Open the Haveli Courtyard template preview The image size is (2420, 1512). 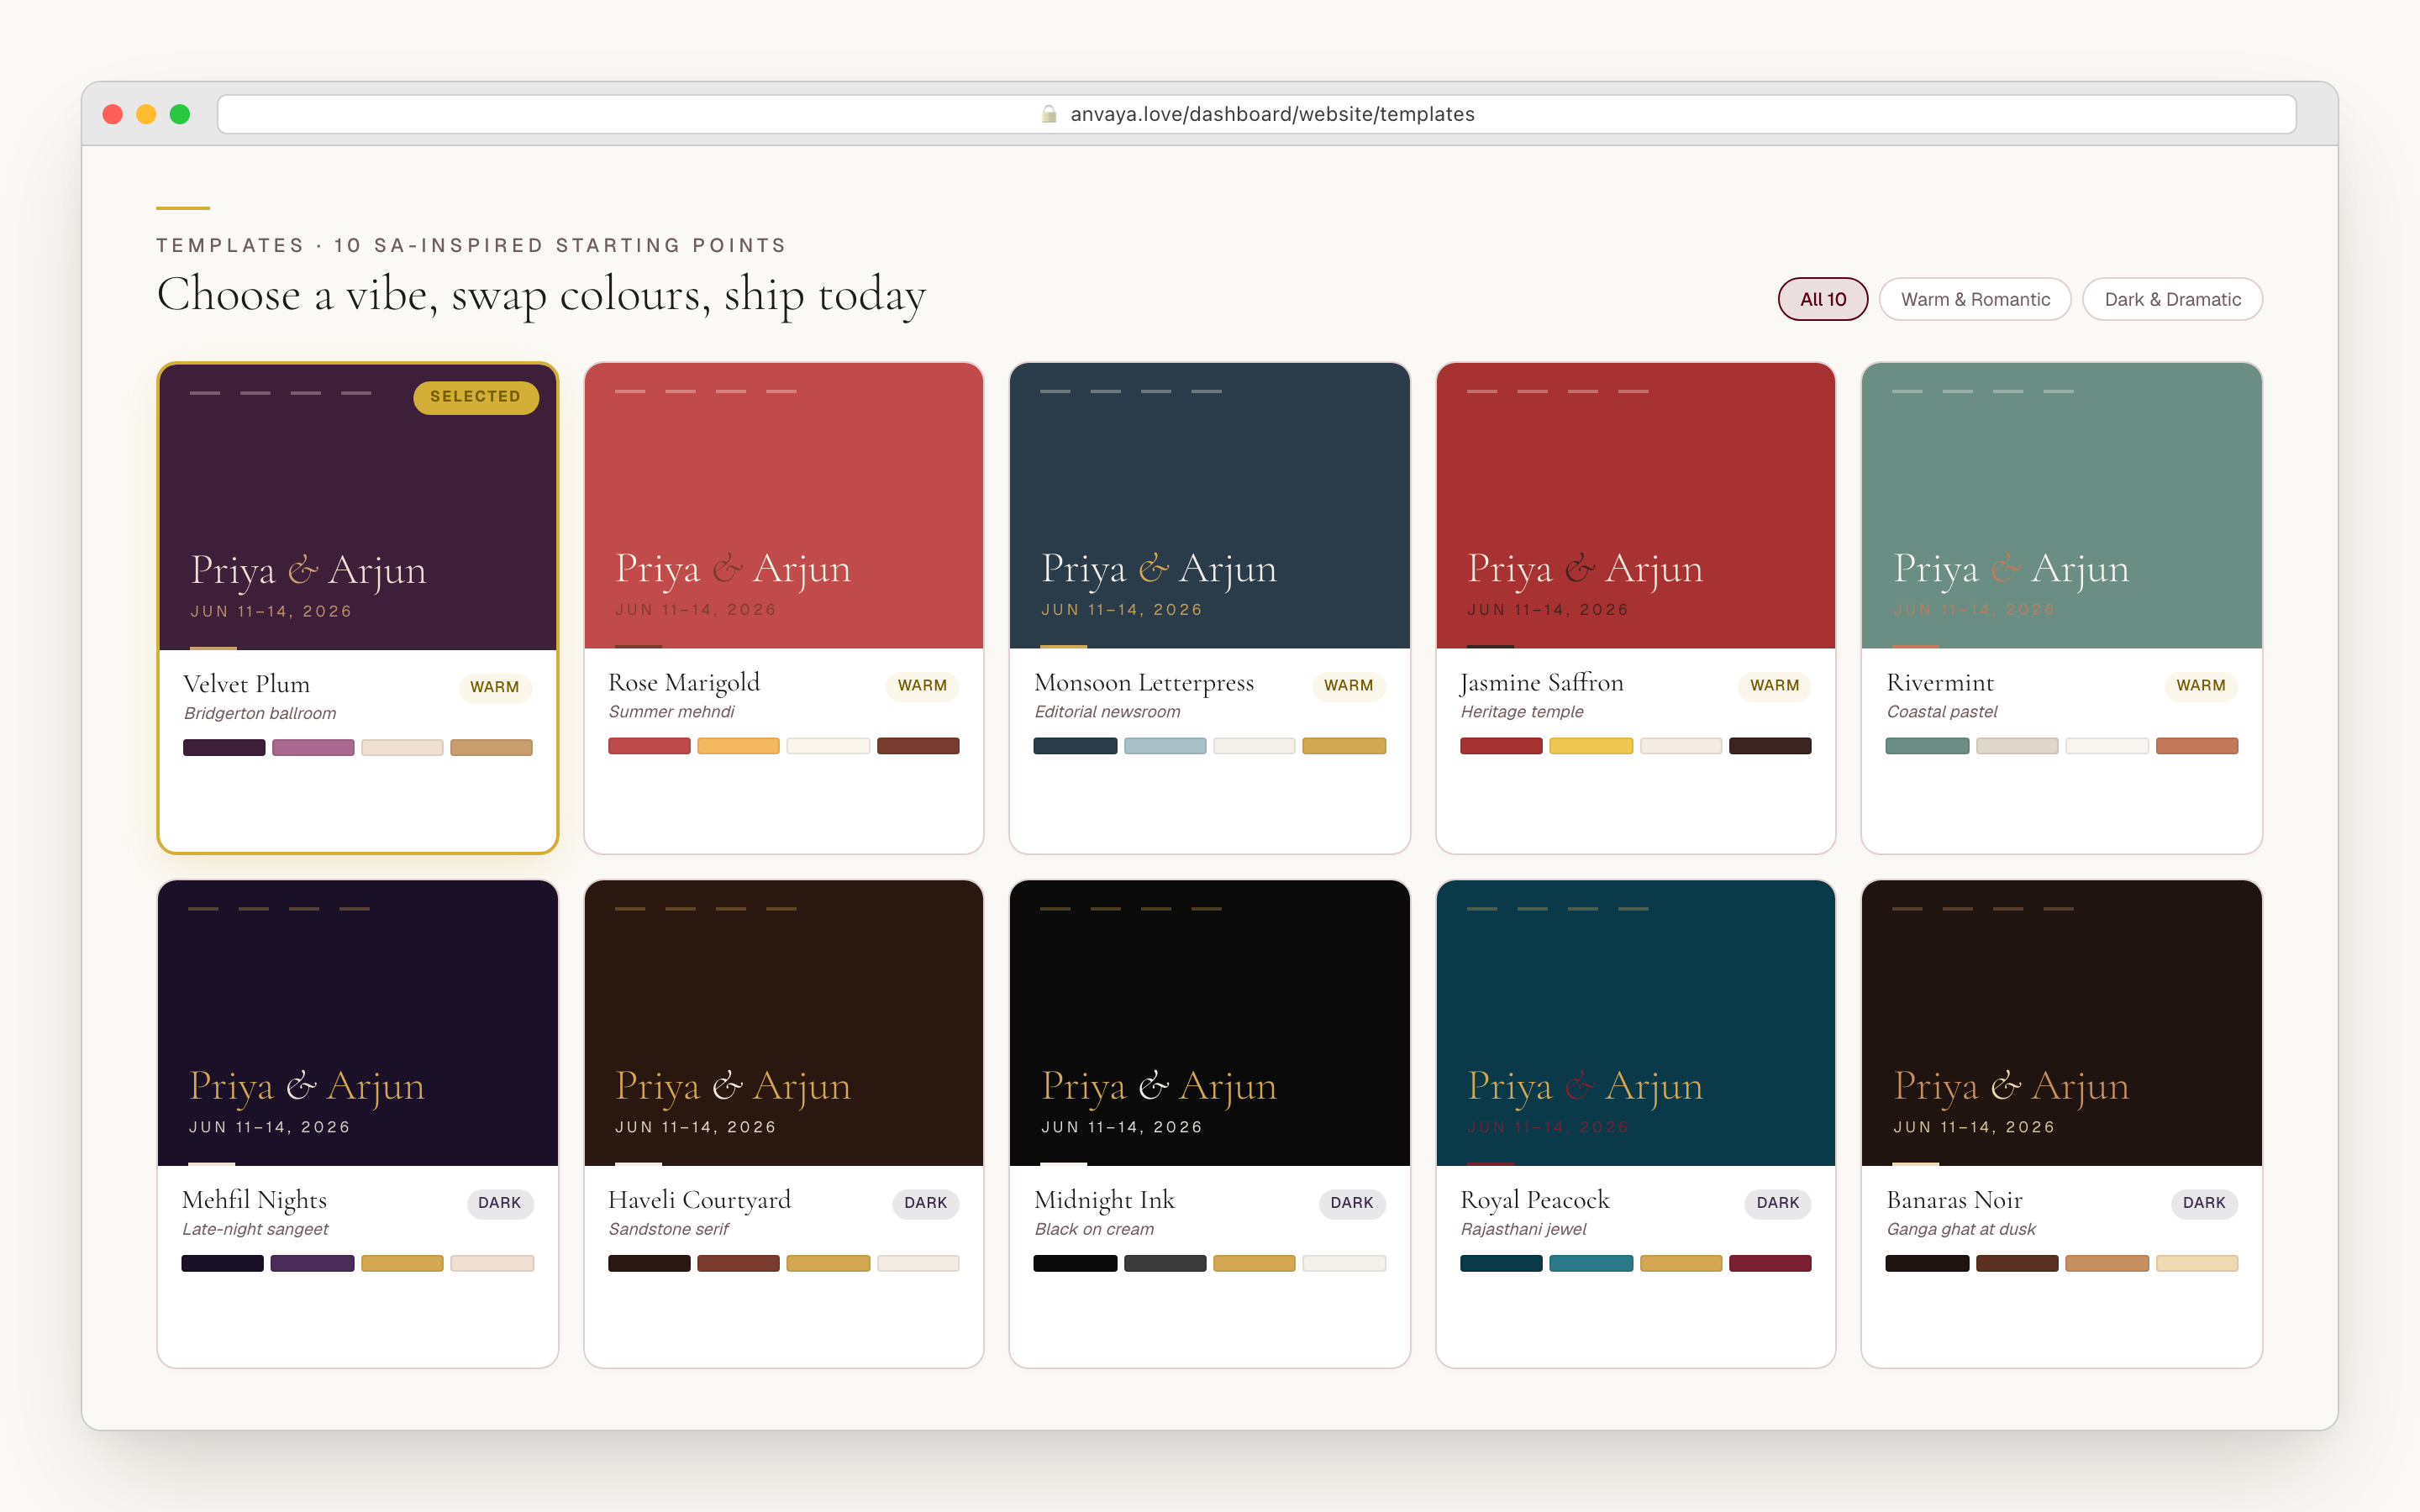784,1023
